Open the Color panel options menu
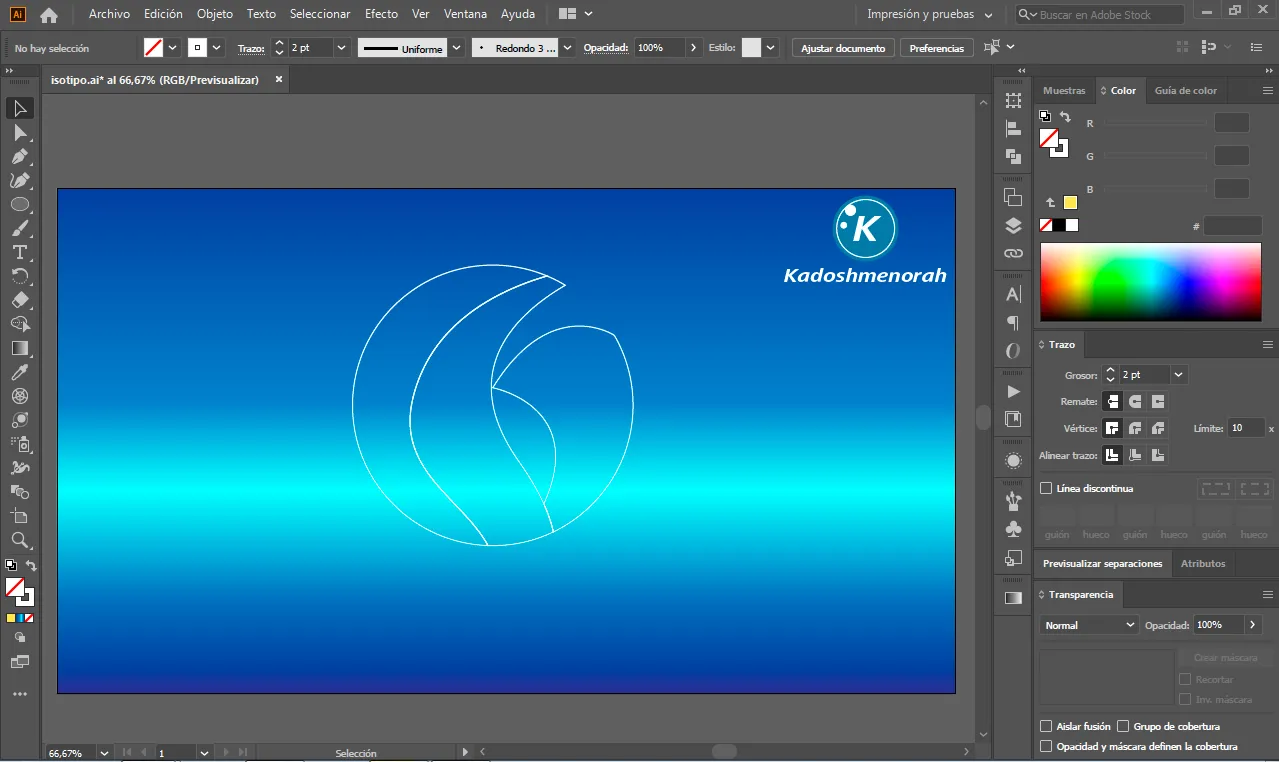 [1267, 90]
